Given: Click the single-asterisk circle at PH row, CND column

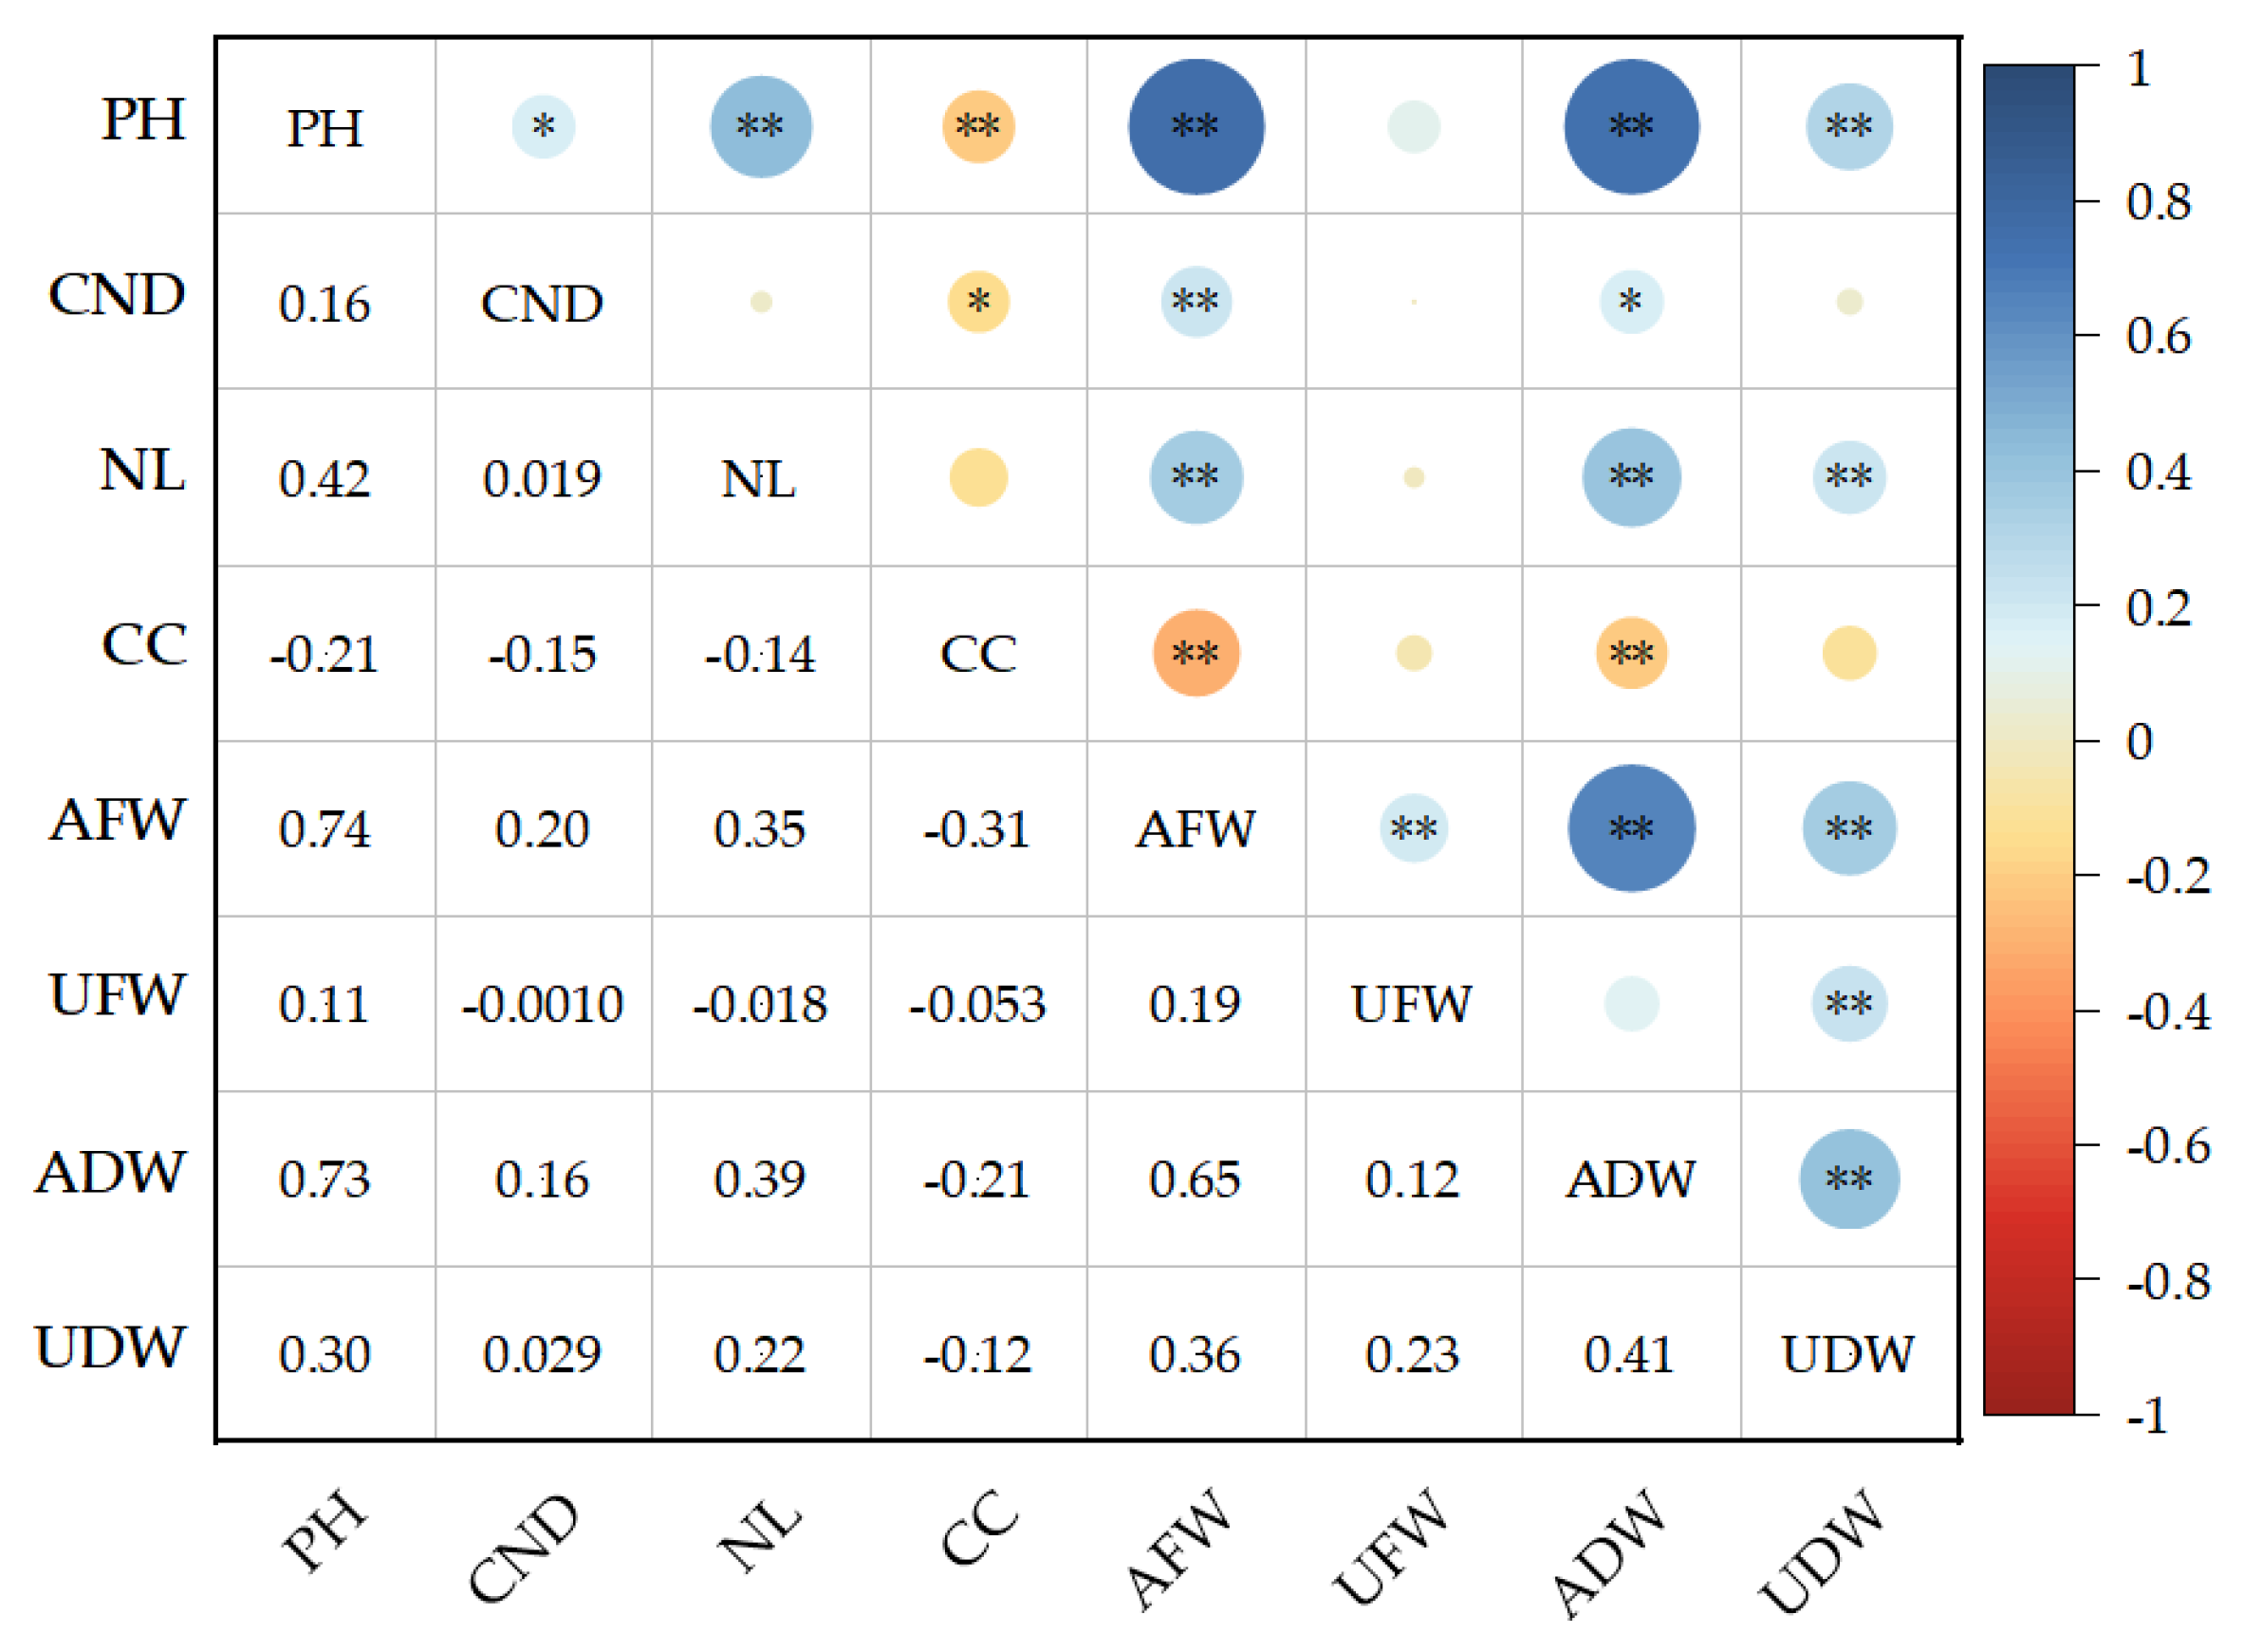Looking at the screenshot, I should (x=543, y=127).
